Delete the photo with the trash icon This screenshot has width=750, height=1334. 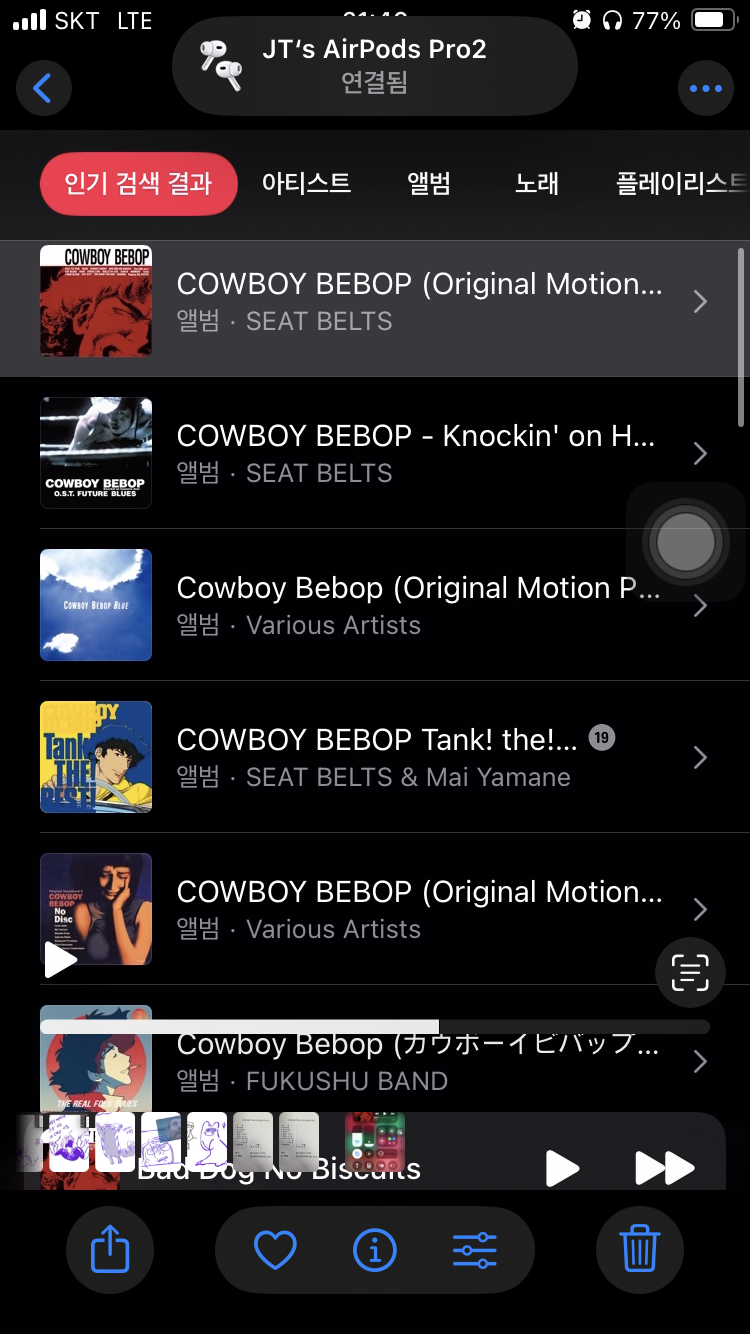639,1250
